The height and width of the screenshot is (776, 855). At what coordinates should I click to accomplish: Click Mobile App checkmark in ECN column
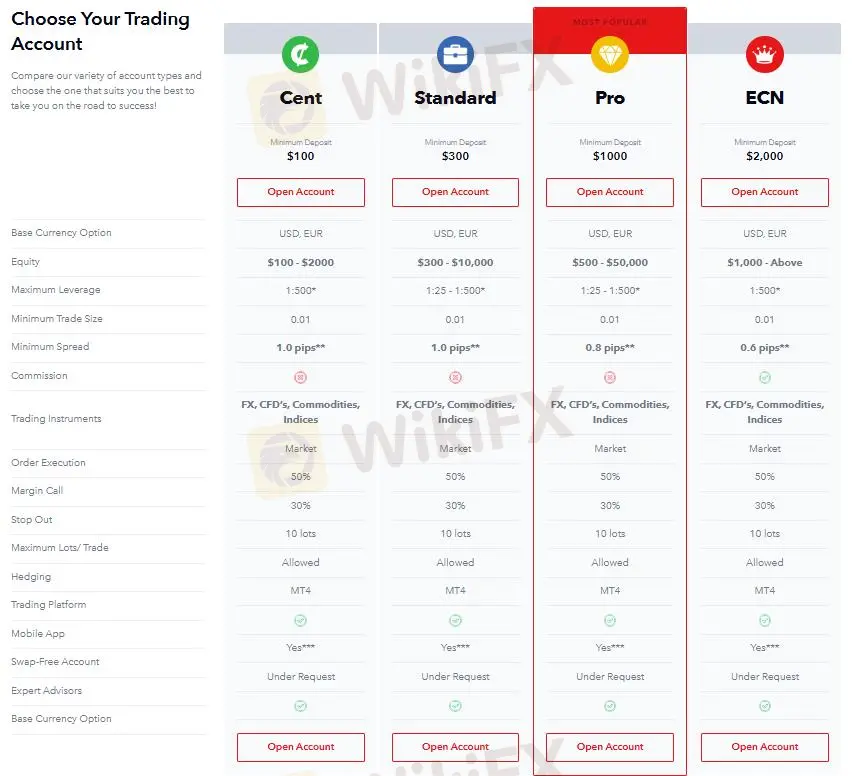pos(765,620)
